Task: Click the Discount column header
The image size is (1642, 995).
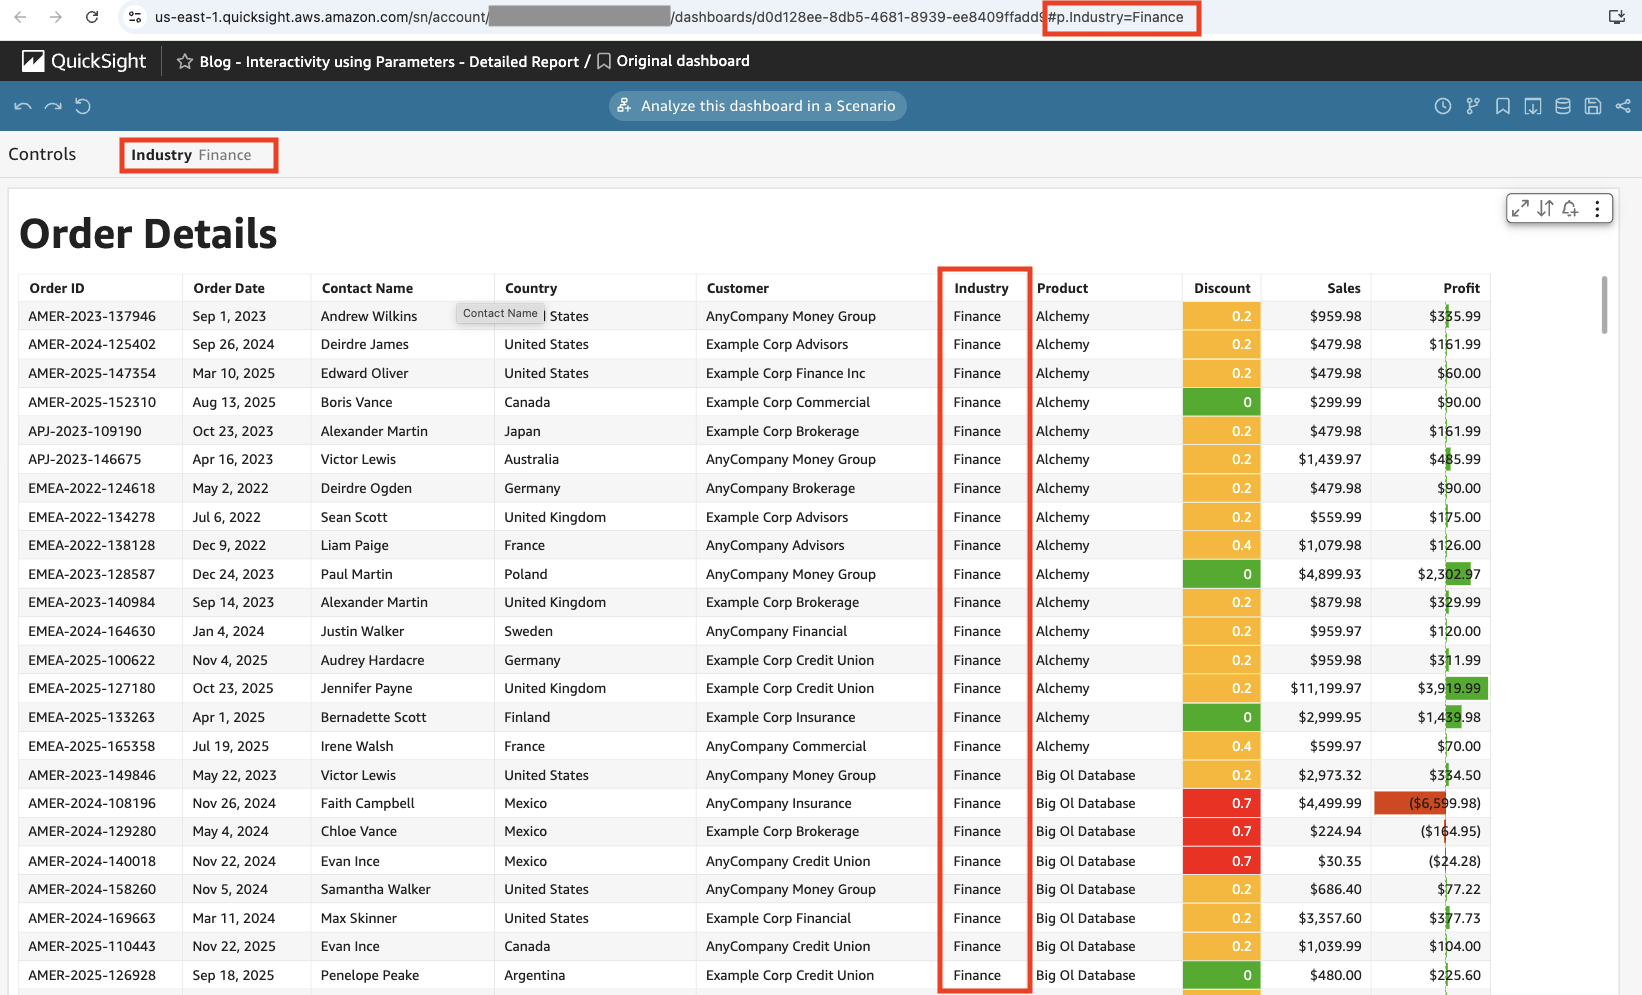Action: (1222, 288)
